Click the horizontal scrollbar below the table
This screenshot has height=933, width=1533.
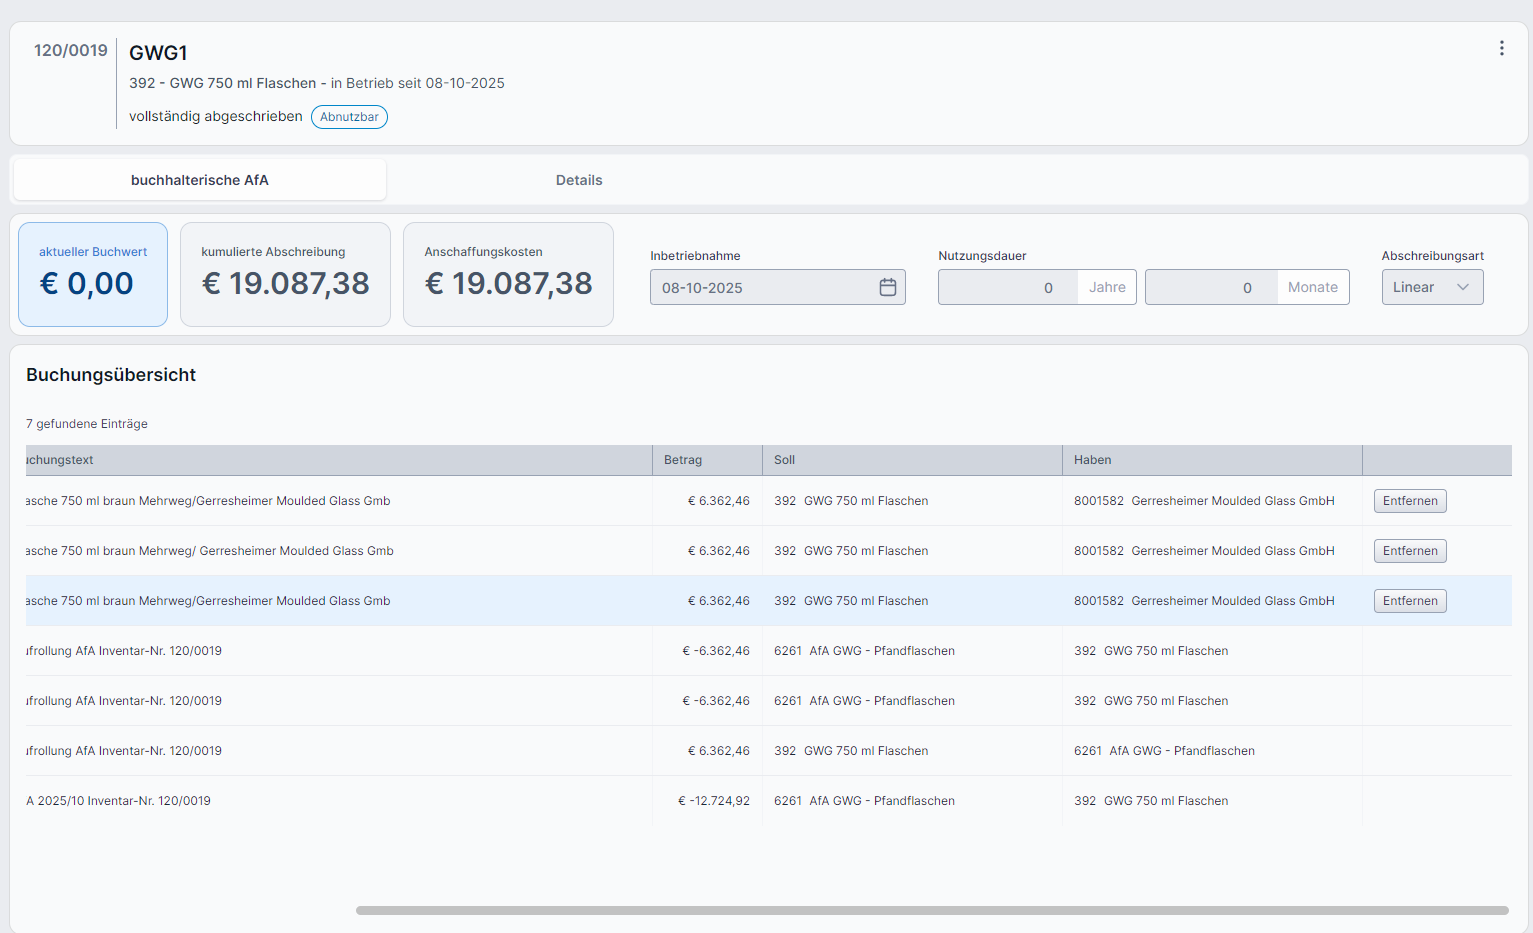931,910
